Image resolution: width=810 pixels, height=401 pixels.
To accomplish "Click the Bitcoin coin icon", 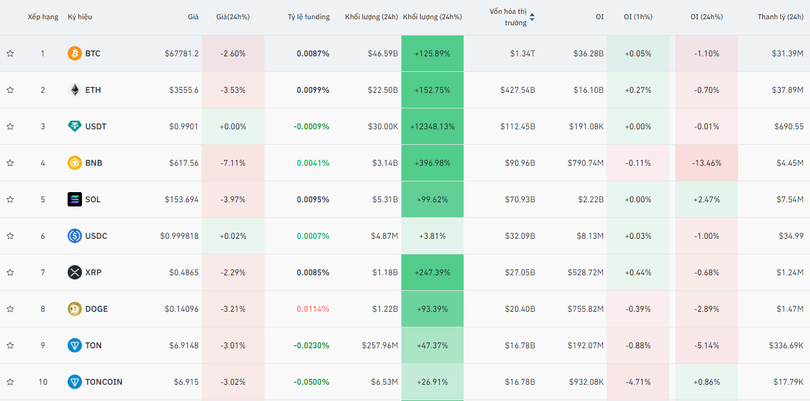I will tap(74, 53).
